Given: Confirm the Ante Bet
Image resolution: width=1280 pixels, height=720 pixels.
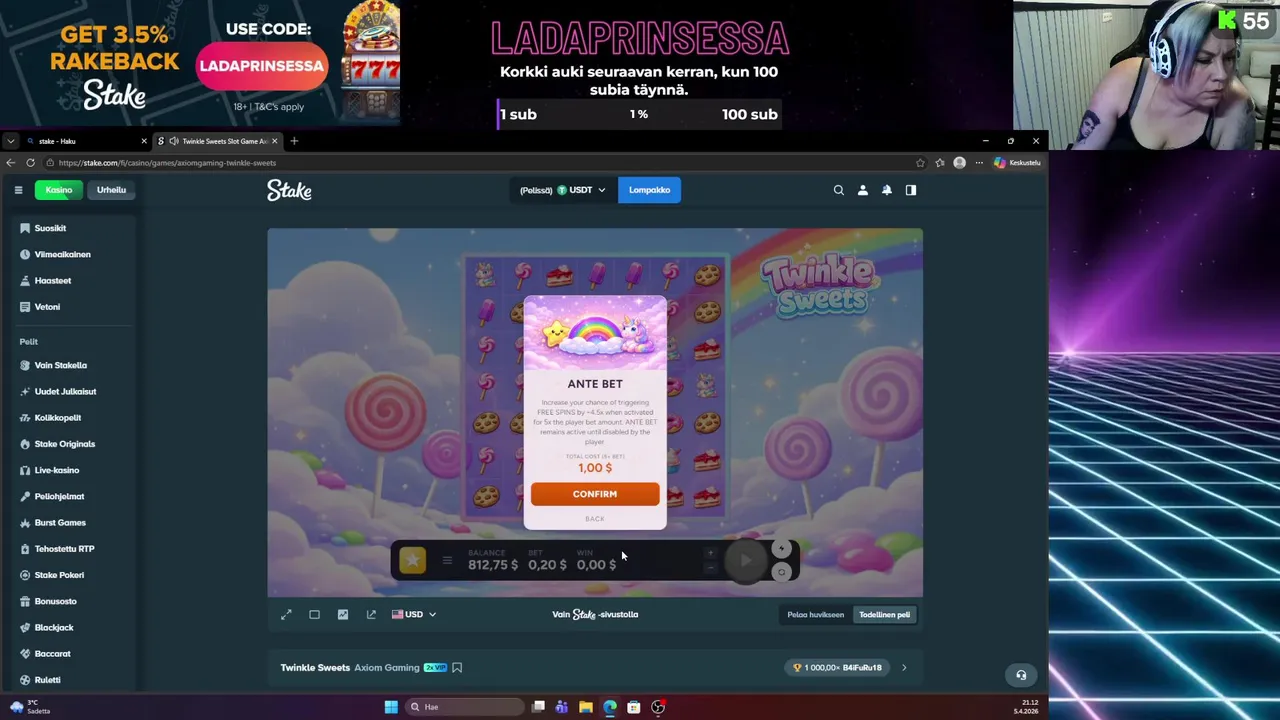Looking at the screenshot, I should [x=595, y=494].
